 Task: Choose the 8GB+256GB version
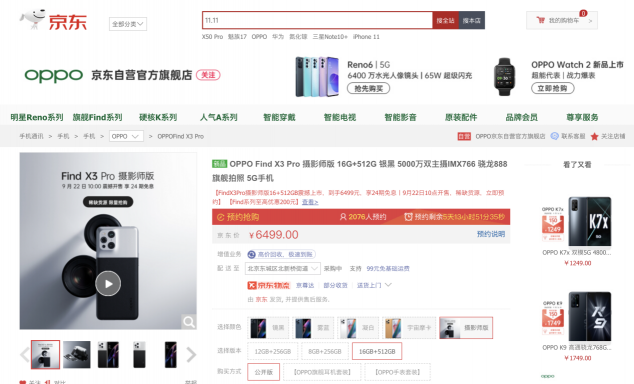(x=325, y=351)
